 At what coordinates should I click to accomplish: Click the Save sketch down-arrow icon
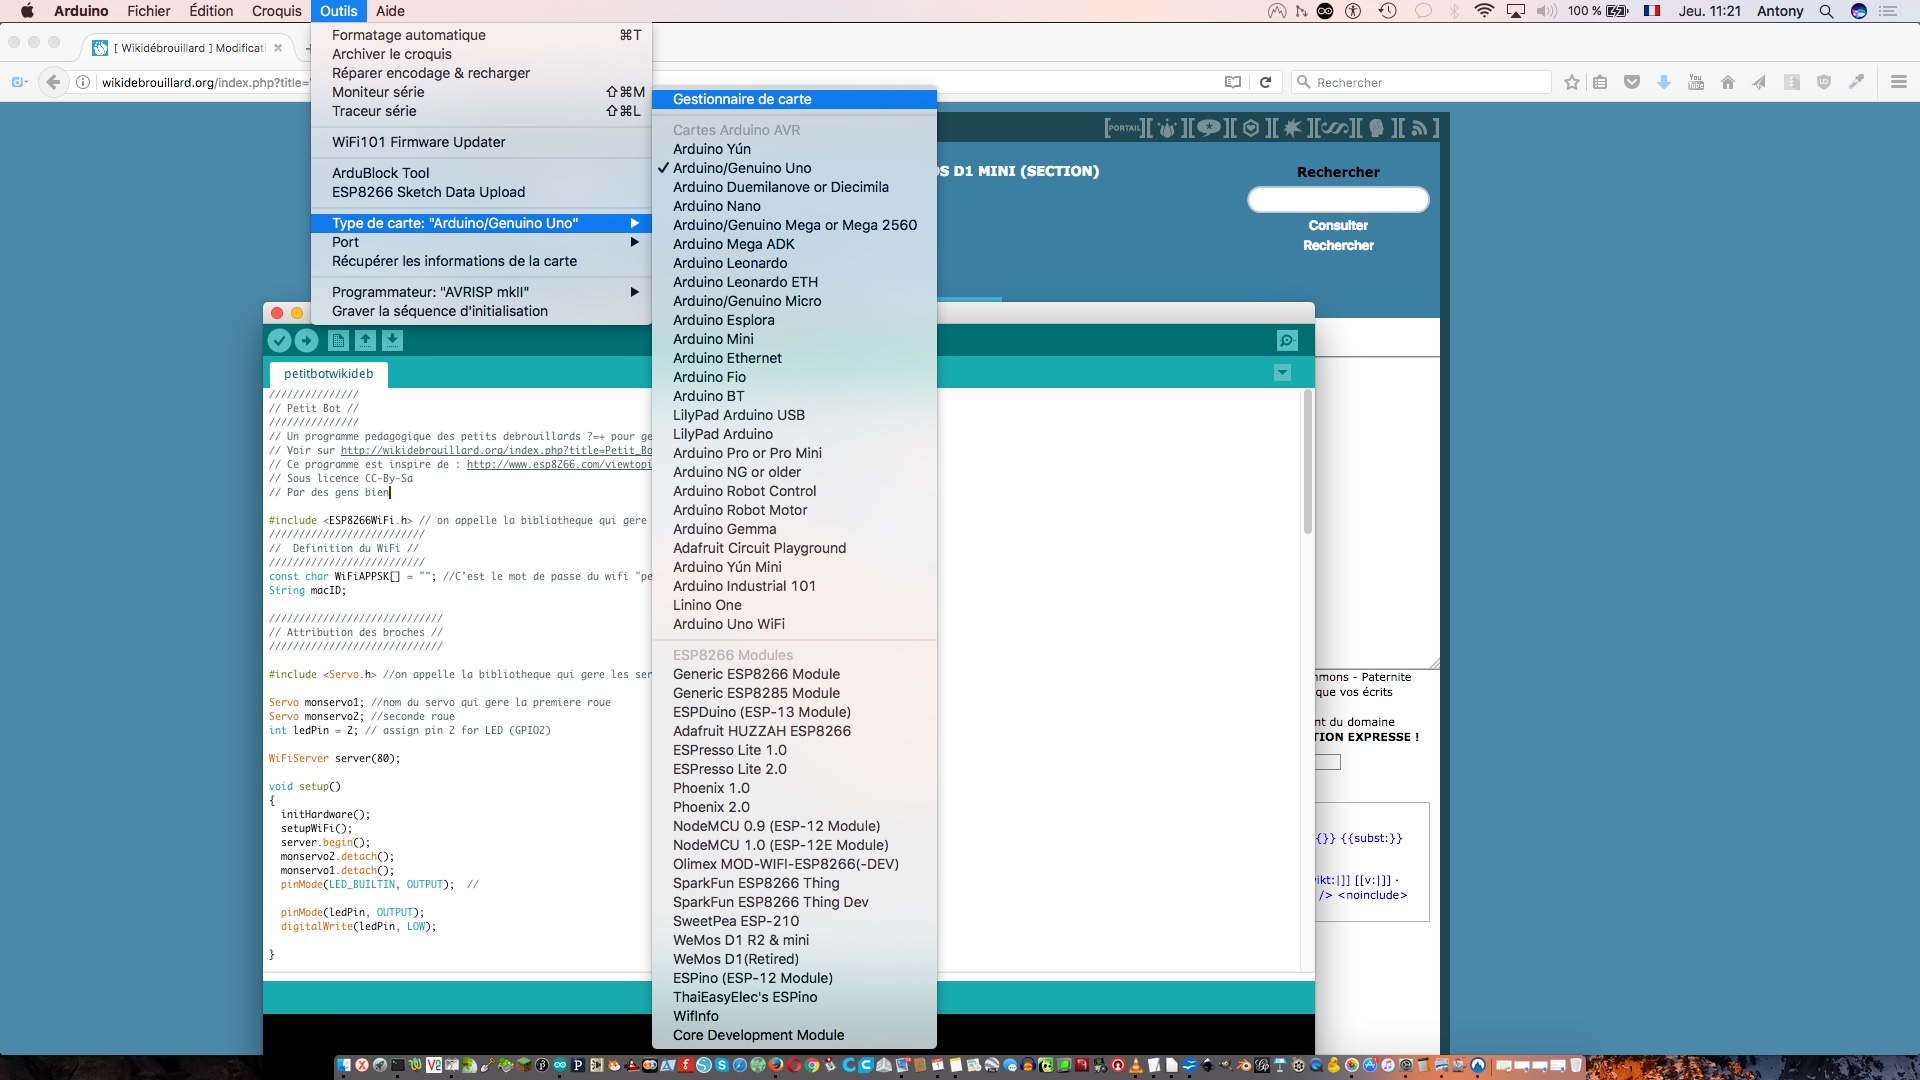tap(392, 341)
